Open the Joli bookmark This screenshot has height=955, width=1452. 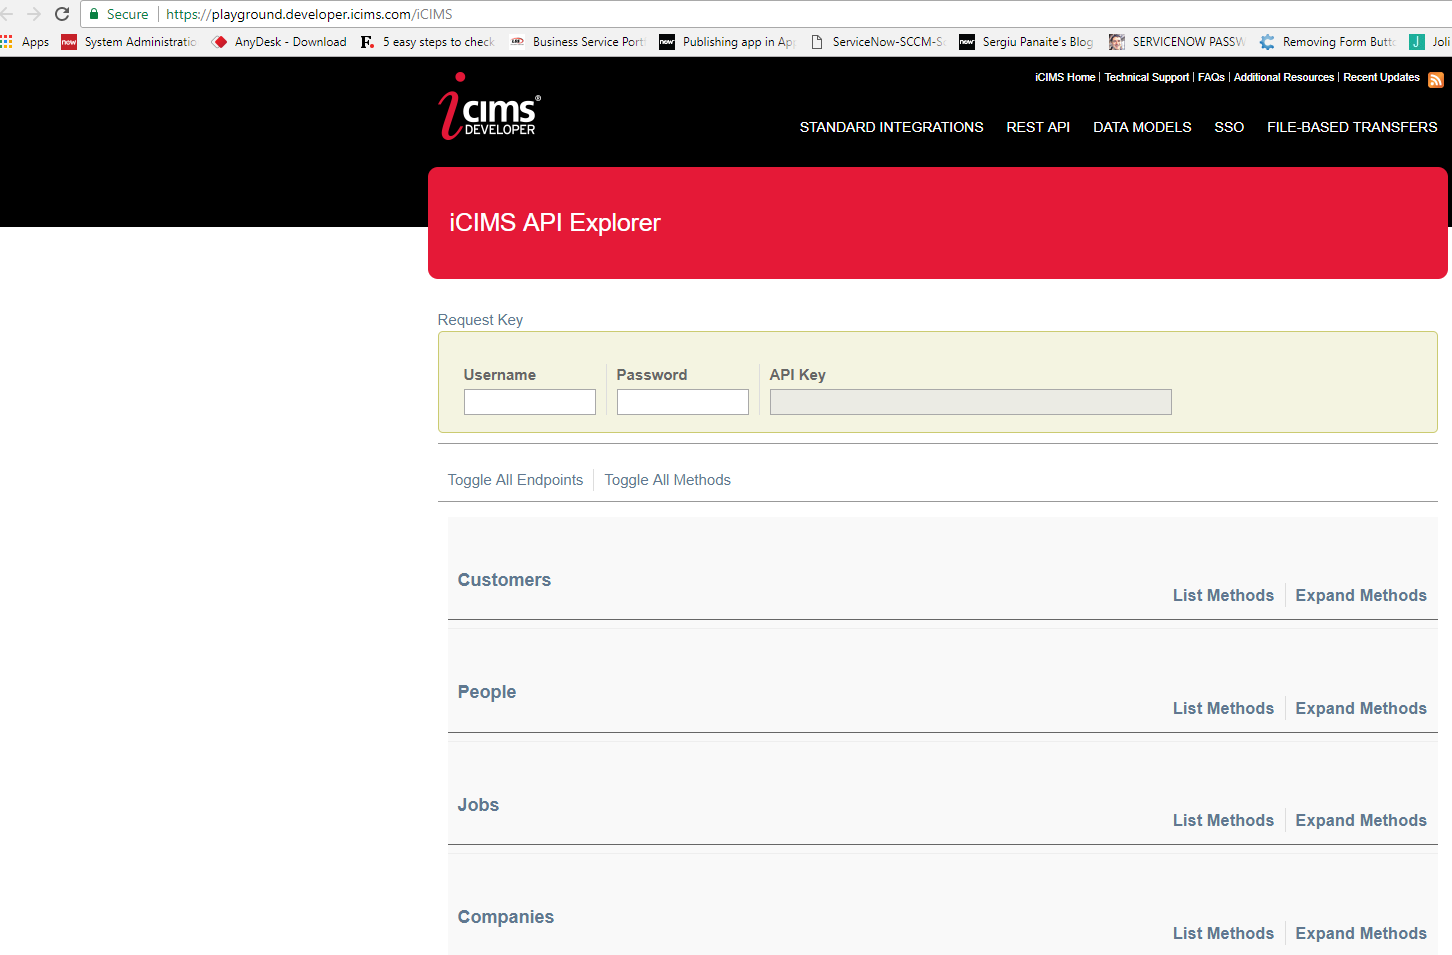(x=1430, y=42)
